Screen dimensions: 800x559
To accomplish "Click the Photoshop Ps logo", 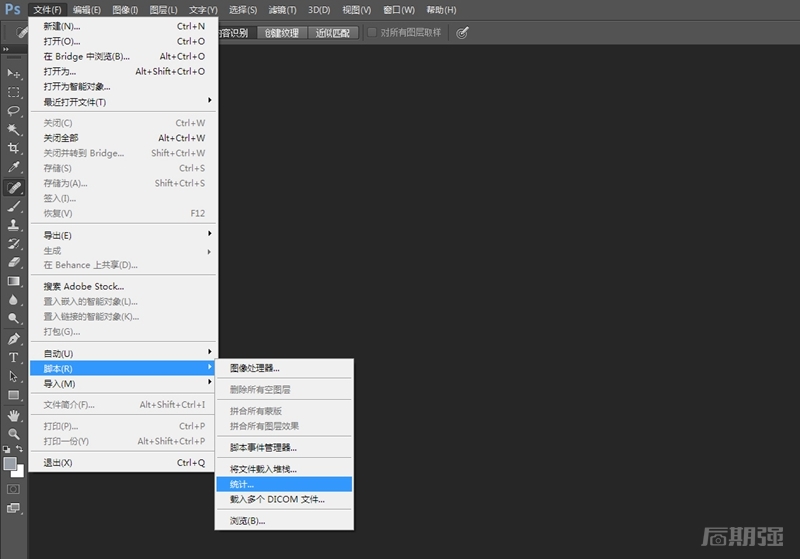I will tap(13, 9).
